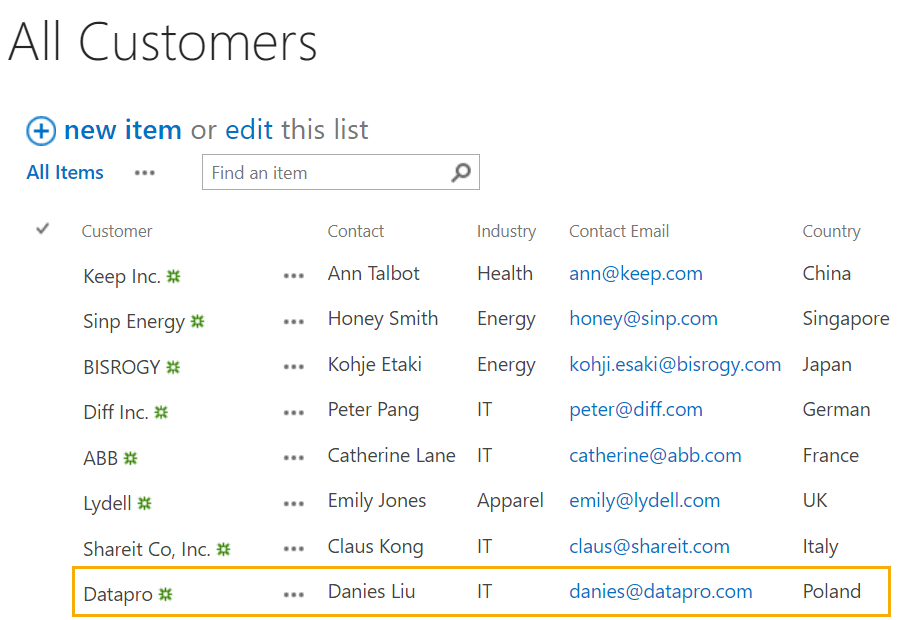
Task: Click the plus circle new item icon
Action: pos(41,131)
